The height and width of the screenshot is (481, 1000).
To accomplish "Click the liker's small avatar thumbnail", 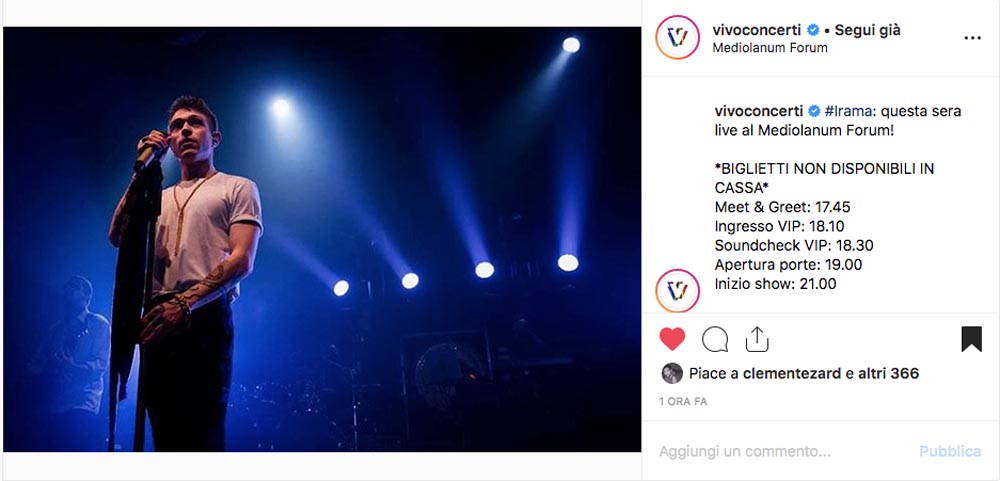I will (x=672, y=373).
